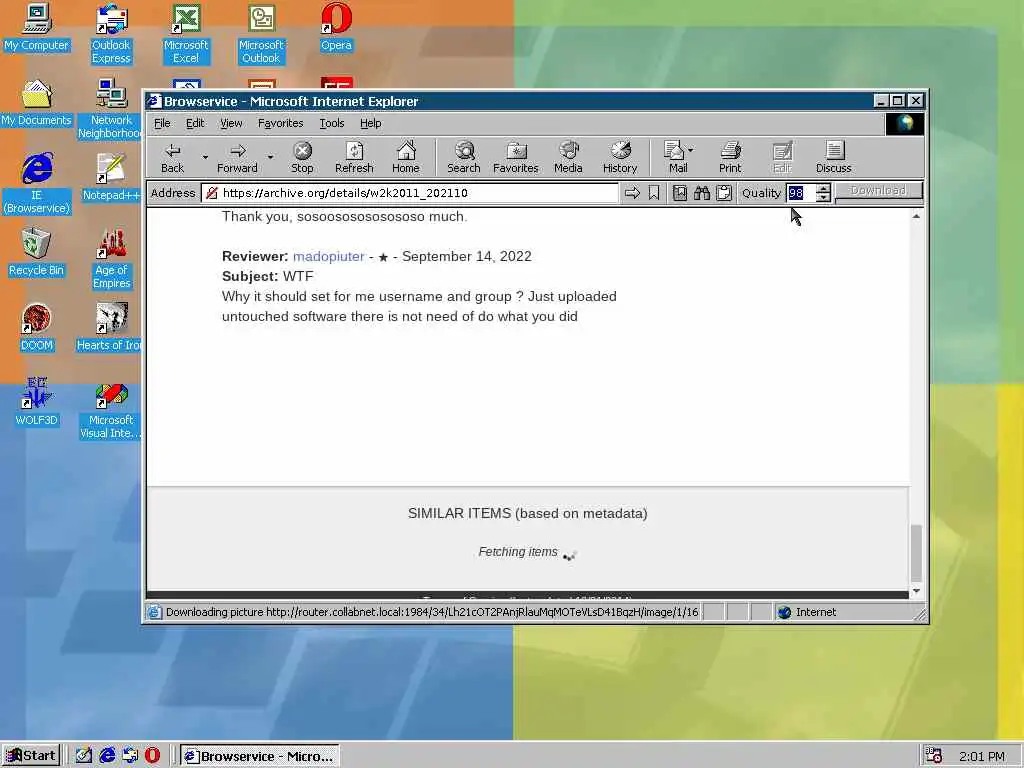
Task: Click the address bar URL field
Action: [409, 193]
